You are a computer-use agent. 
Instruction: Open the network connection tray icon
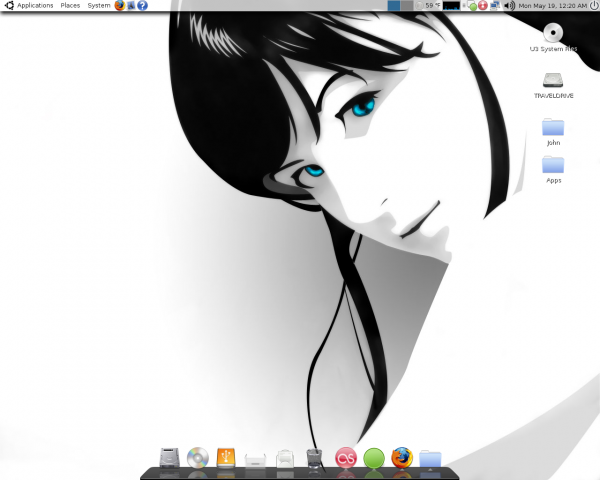click(x=495, y=5)
